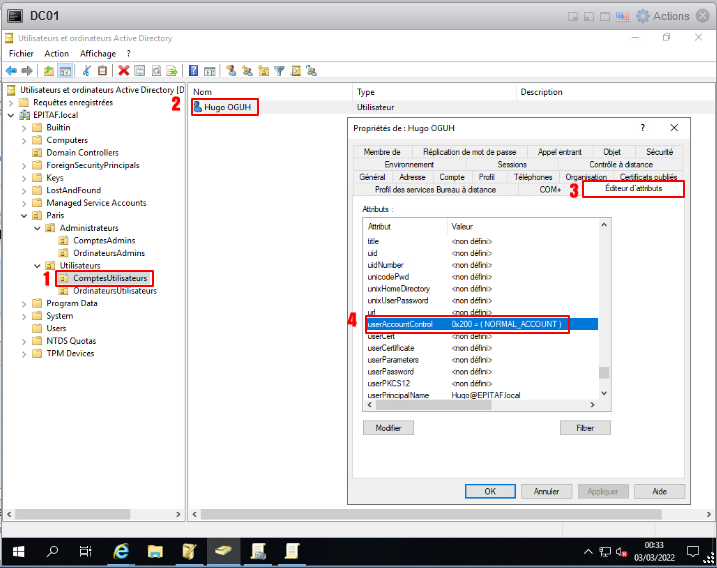
Task: Click the up-one-level folder icon
Action: [x=49, y=71]
